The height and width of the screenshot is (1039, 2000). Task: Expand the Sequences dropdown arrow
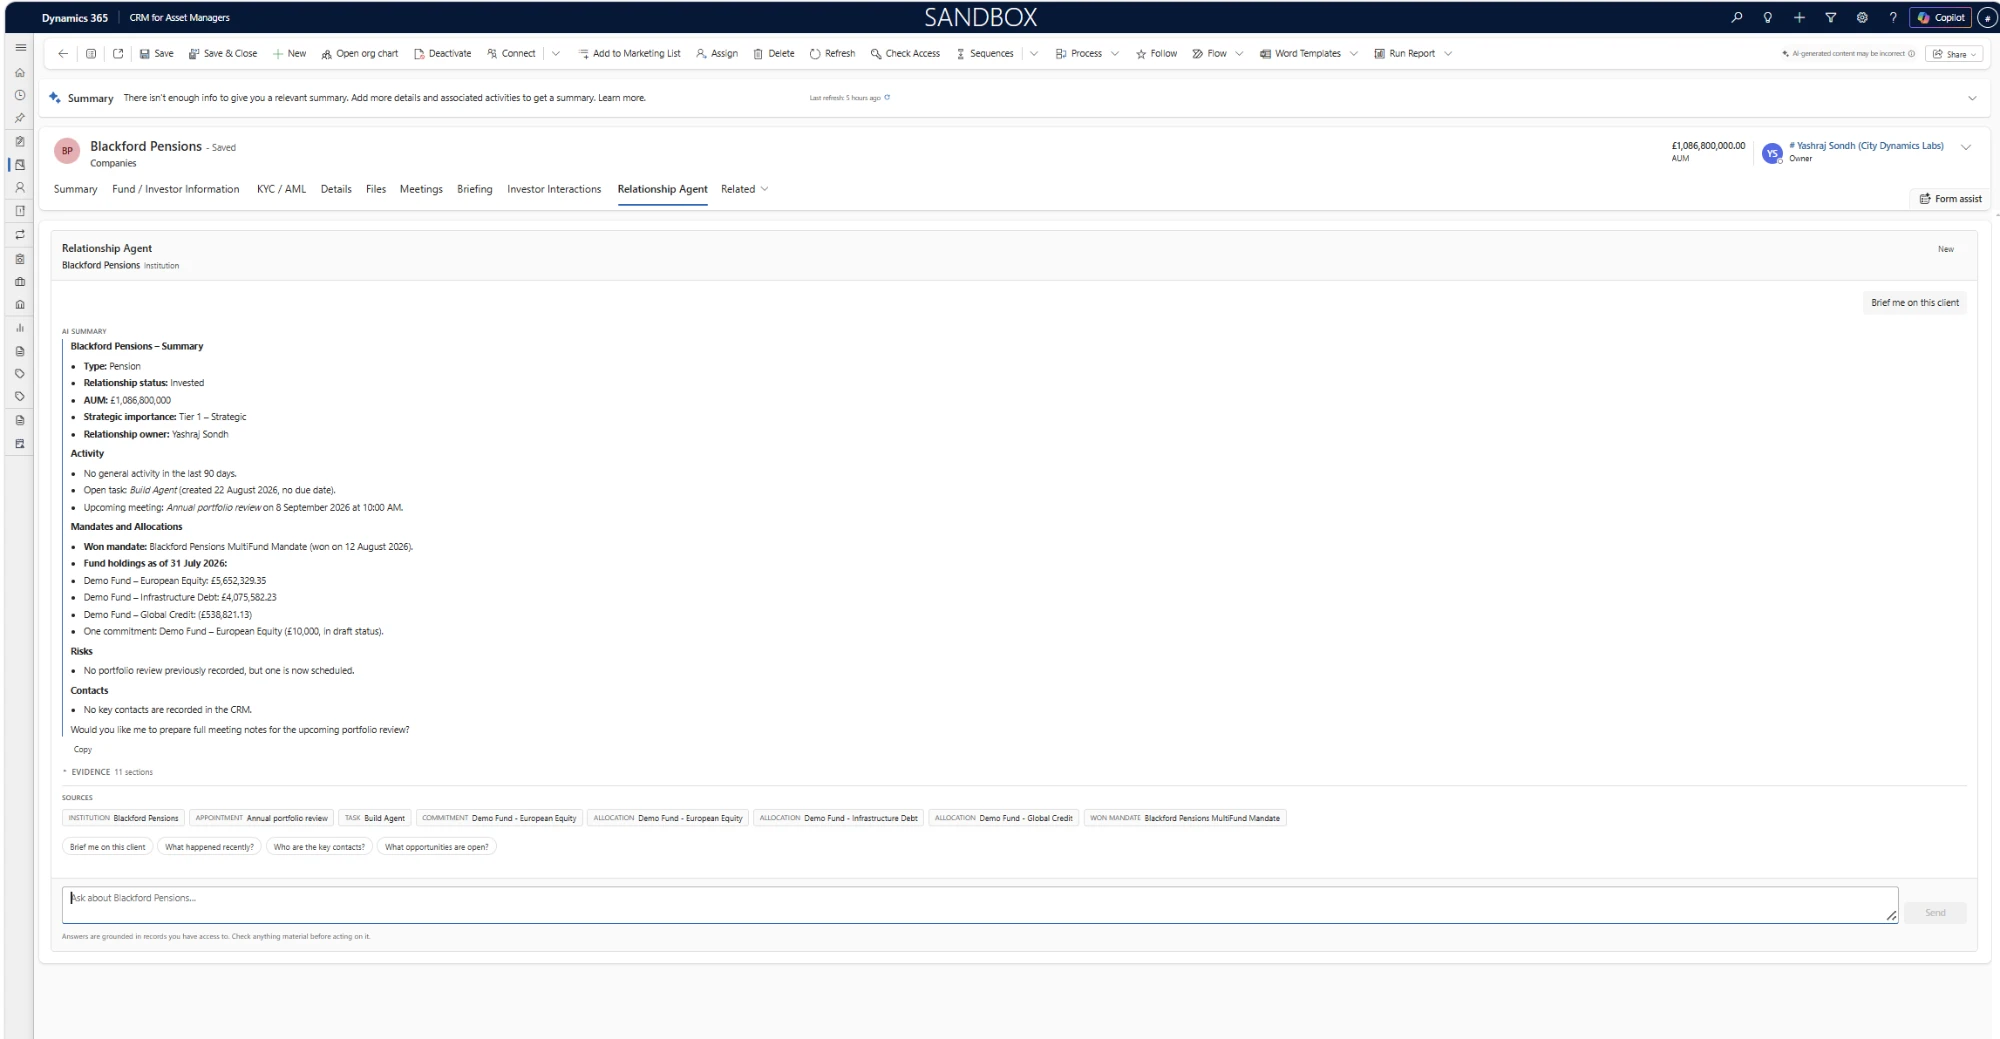click(x=1034, y=54)
